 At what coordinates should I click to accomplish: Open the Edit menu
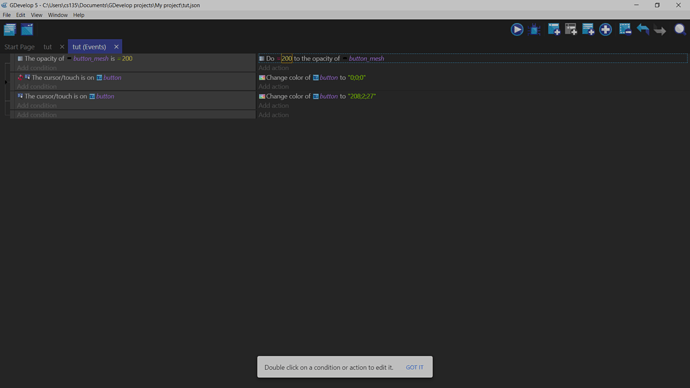(x=21, y=15)
